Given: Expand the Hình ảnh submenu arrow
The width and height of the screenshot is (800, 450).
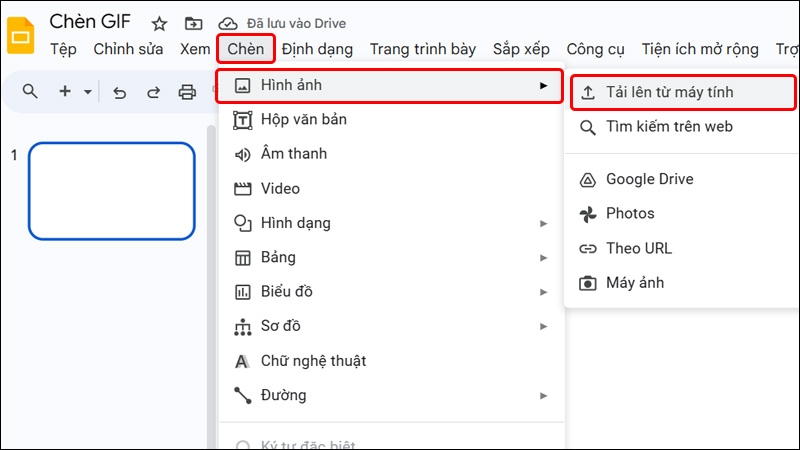Looking at the screenshot, I should point(543,86).
